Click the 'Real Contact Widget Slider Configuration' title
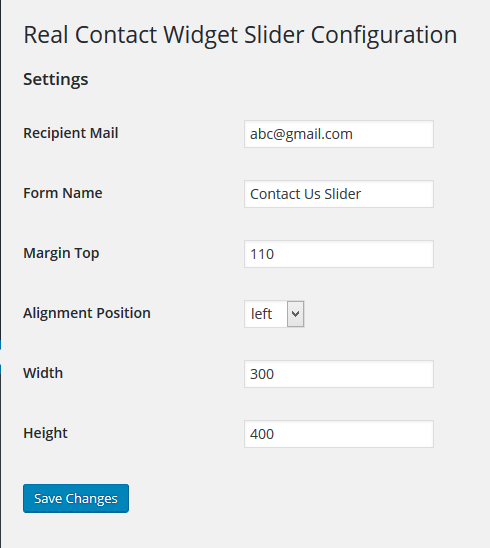Image resolution: width=490 pixels, height=548 pixels. click(x=240, y=35)
